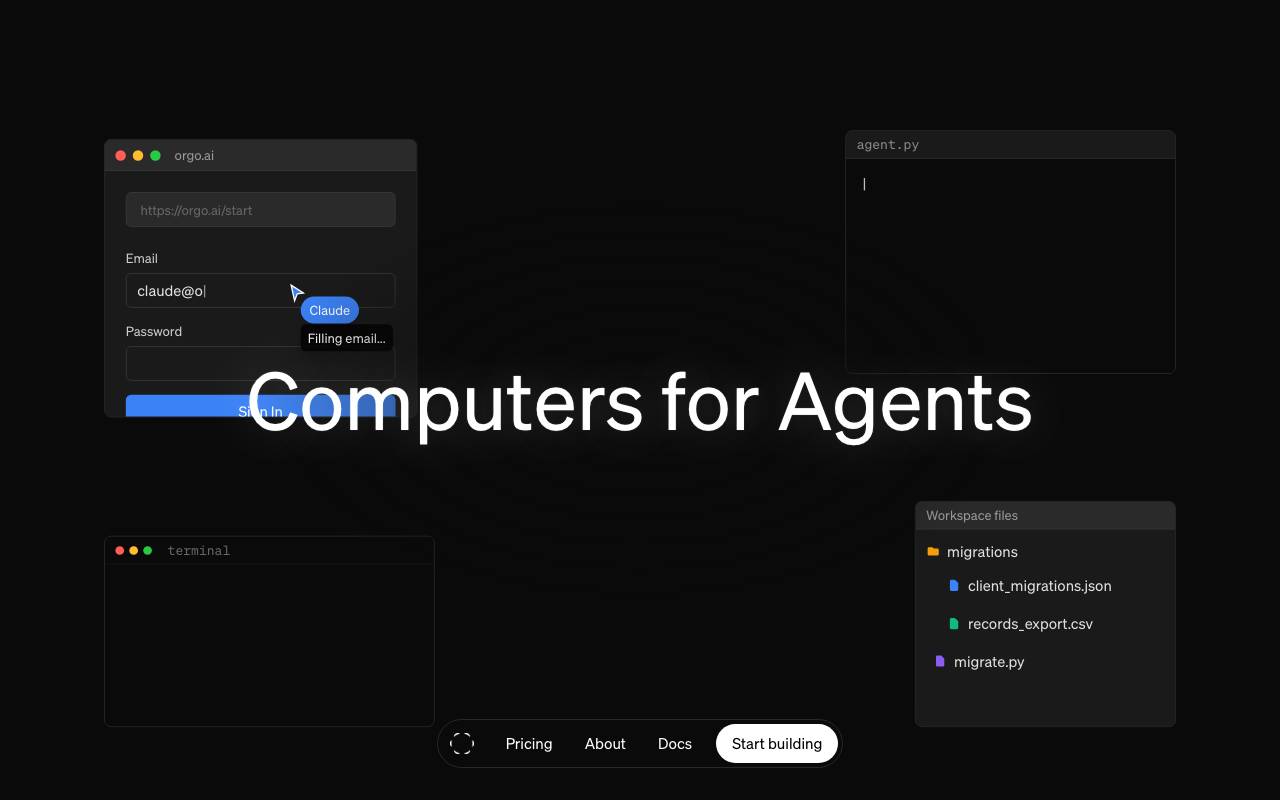Click the Workspace files panel header
Screen dimensions: 1280x800
(x=1045, y=516)
